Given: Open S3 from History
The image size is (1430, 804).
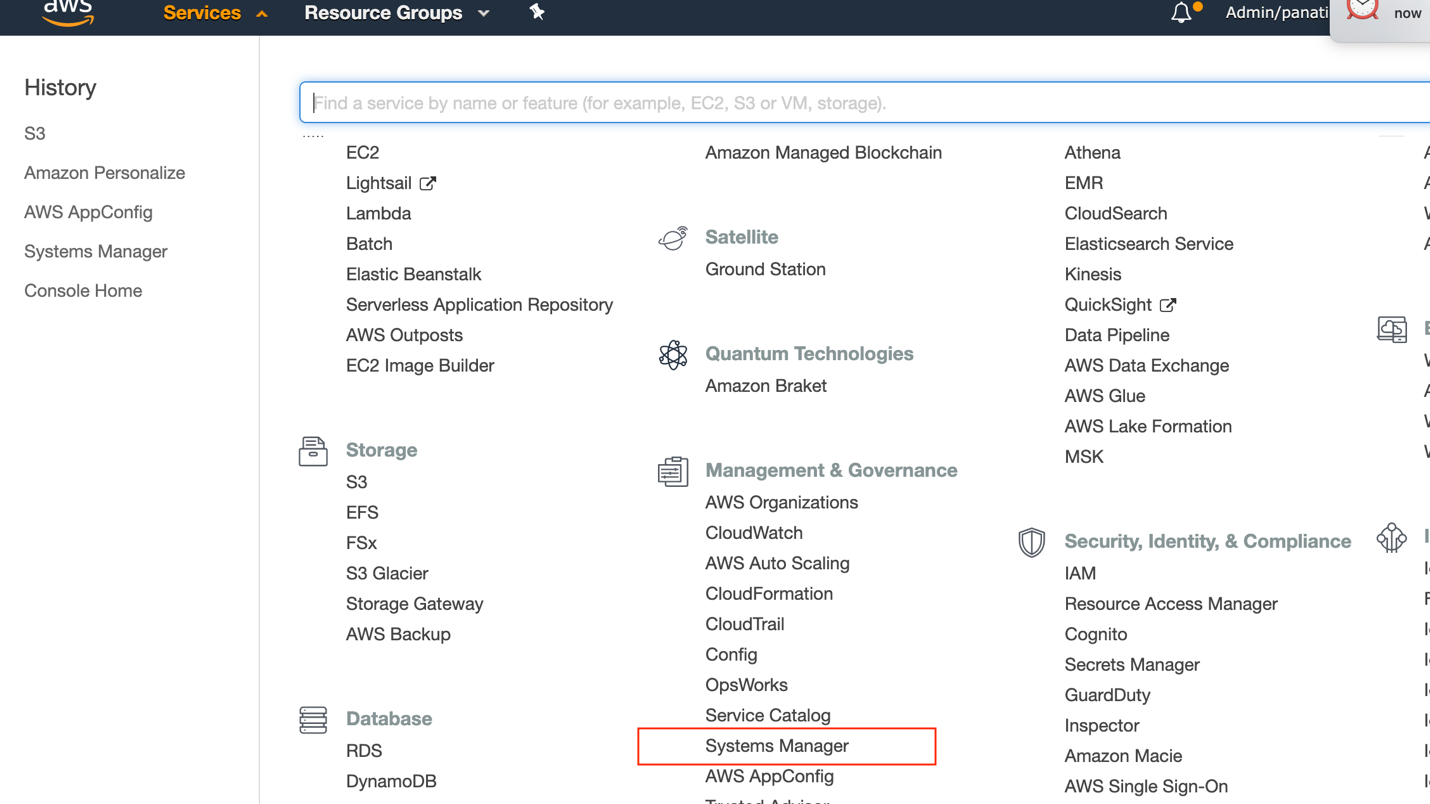Looking at the screenshot, I should (x=35, y=134).
